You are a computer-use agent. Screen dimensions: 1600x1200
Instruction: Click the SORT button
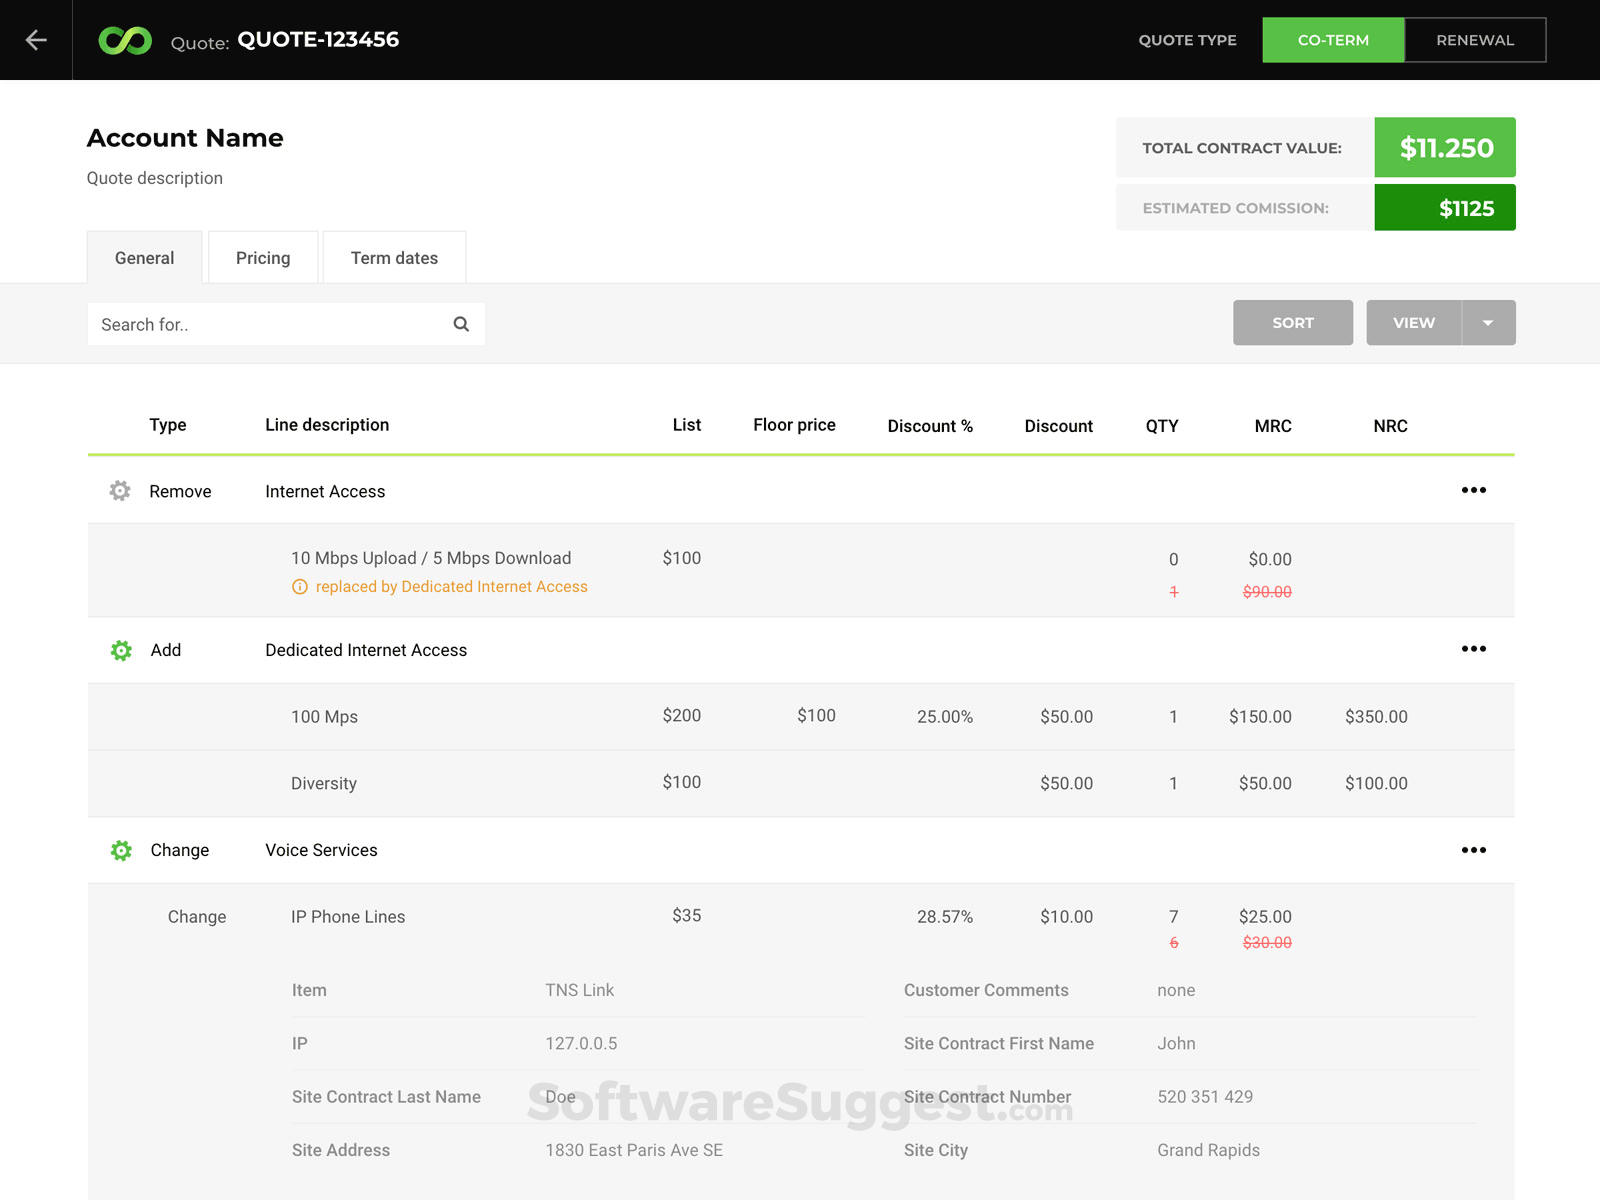tap(1292, 322)
